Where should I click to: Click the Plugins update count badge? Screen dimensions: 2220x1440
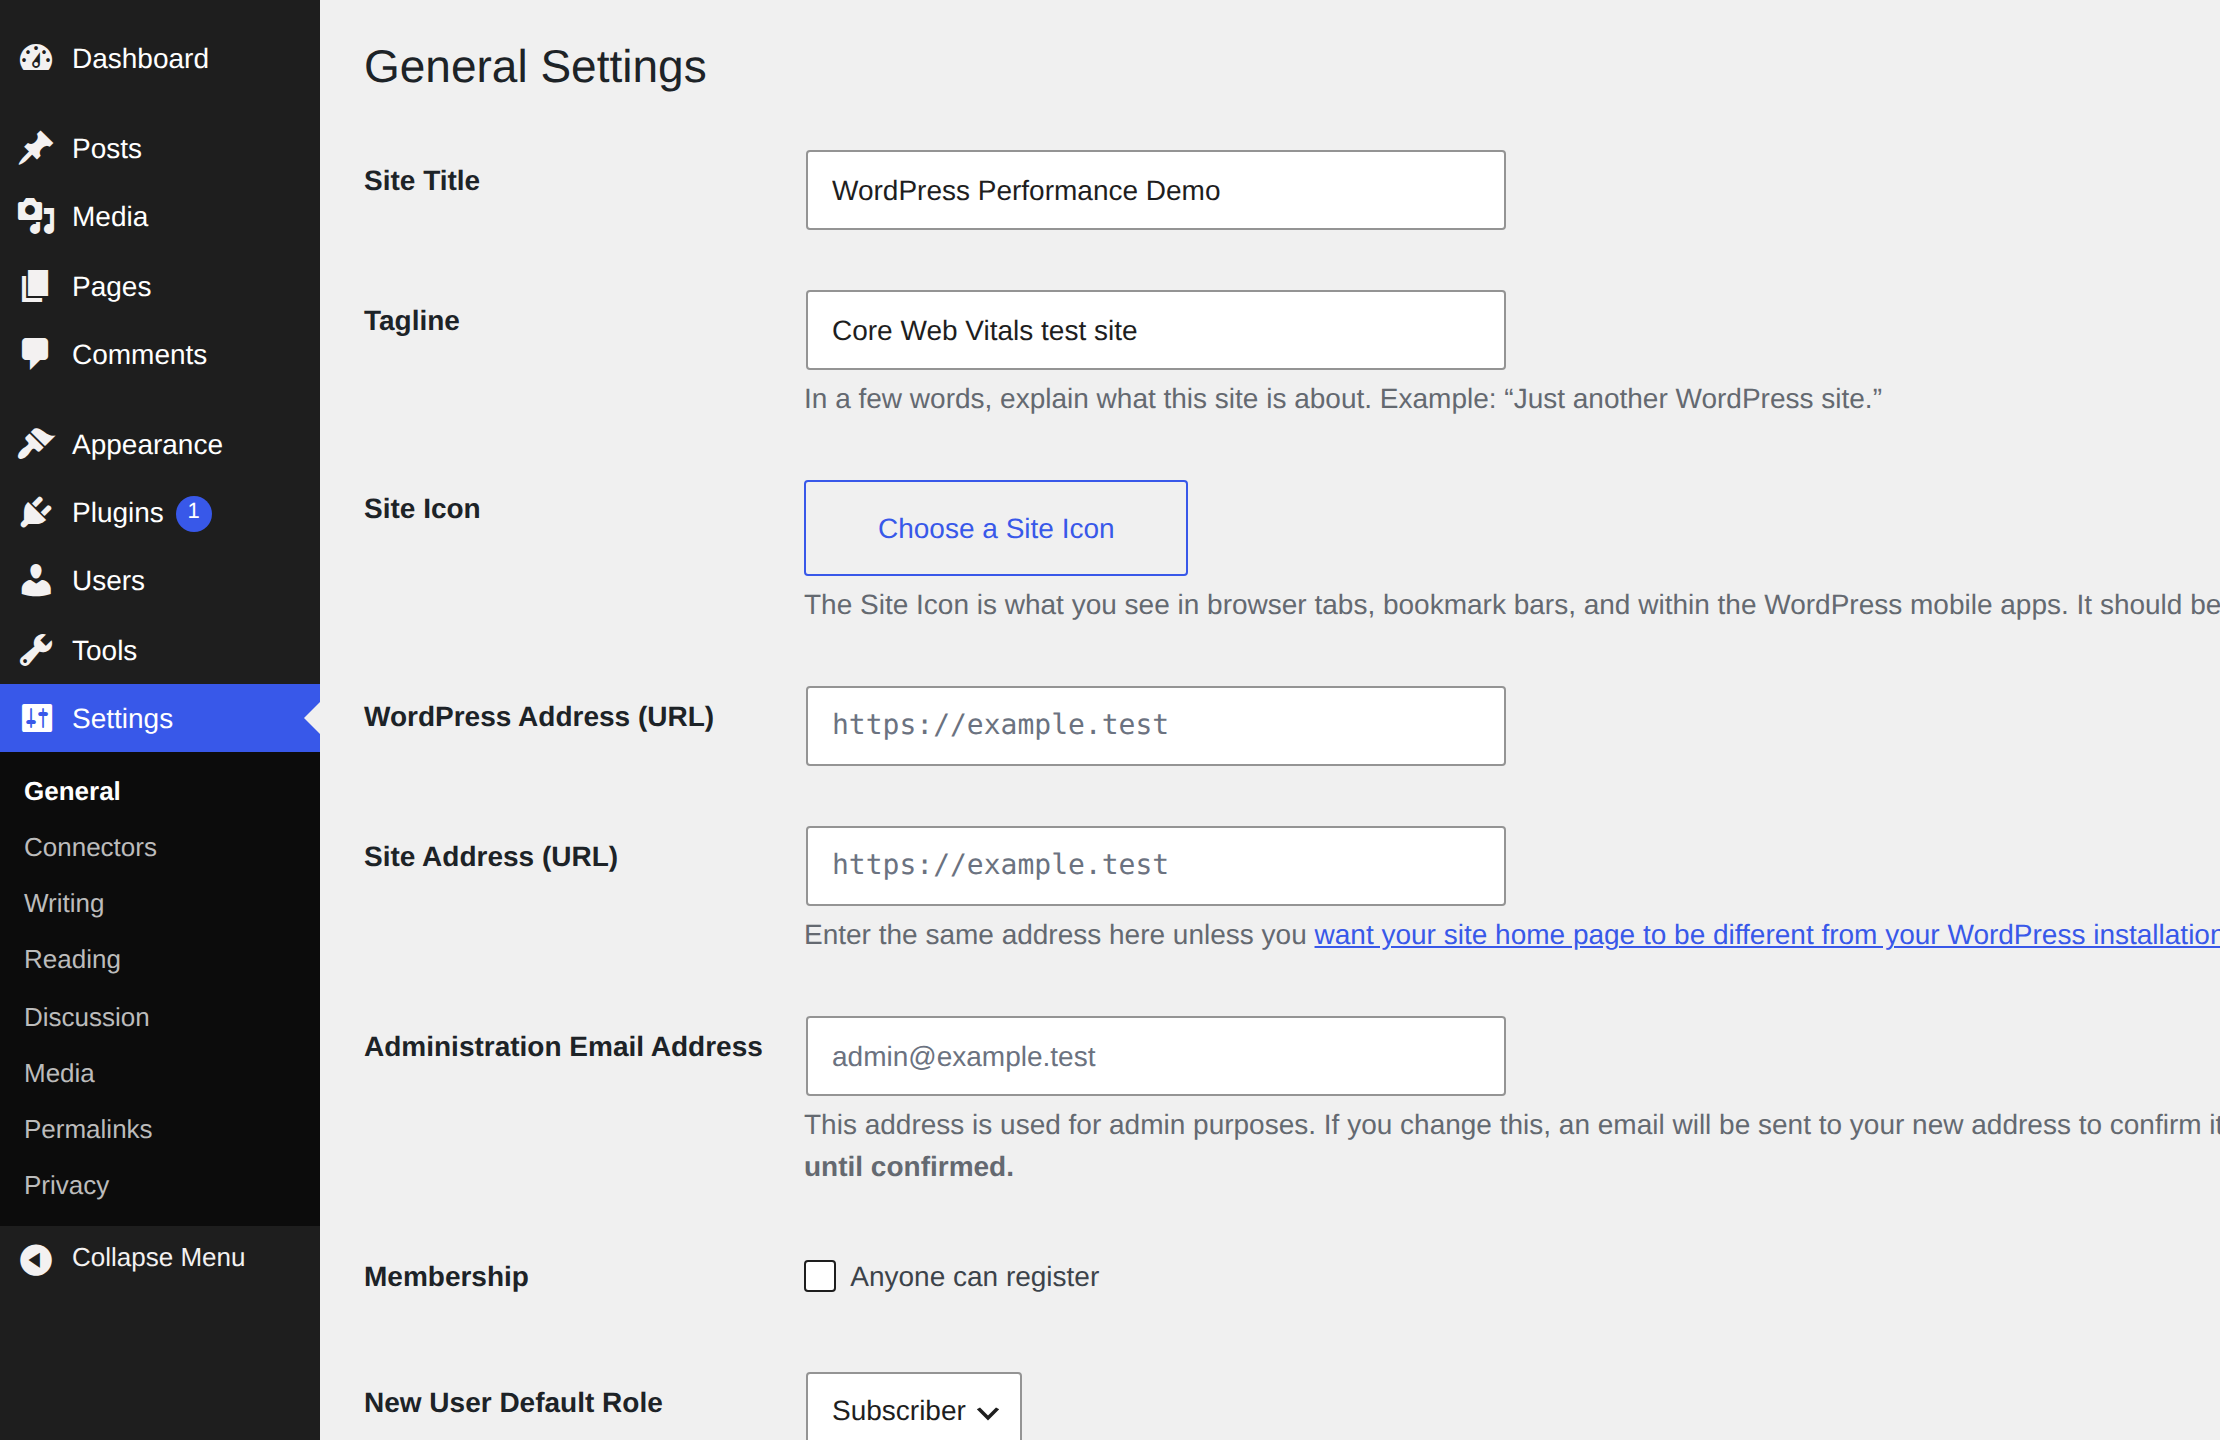194,513
